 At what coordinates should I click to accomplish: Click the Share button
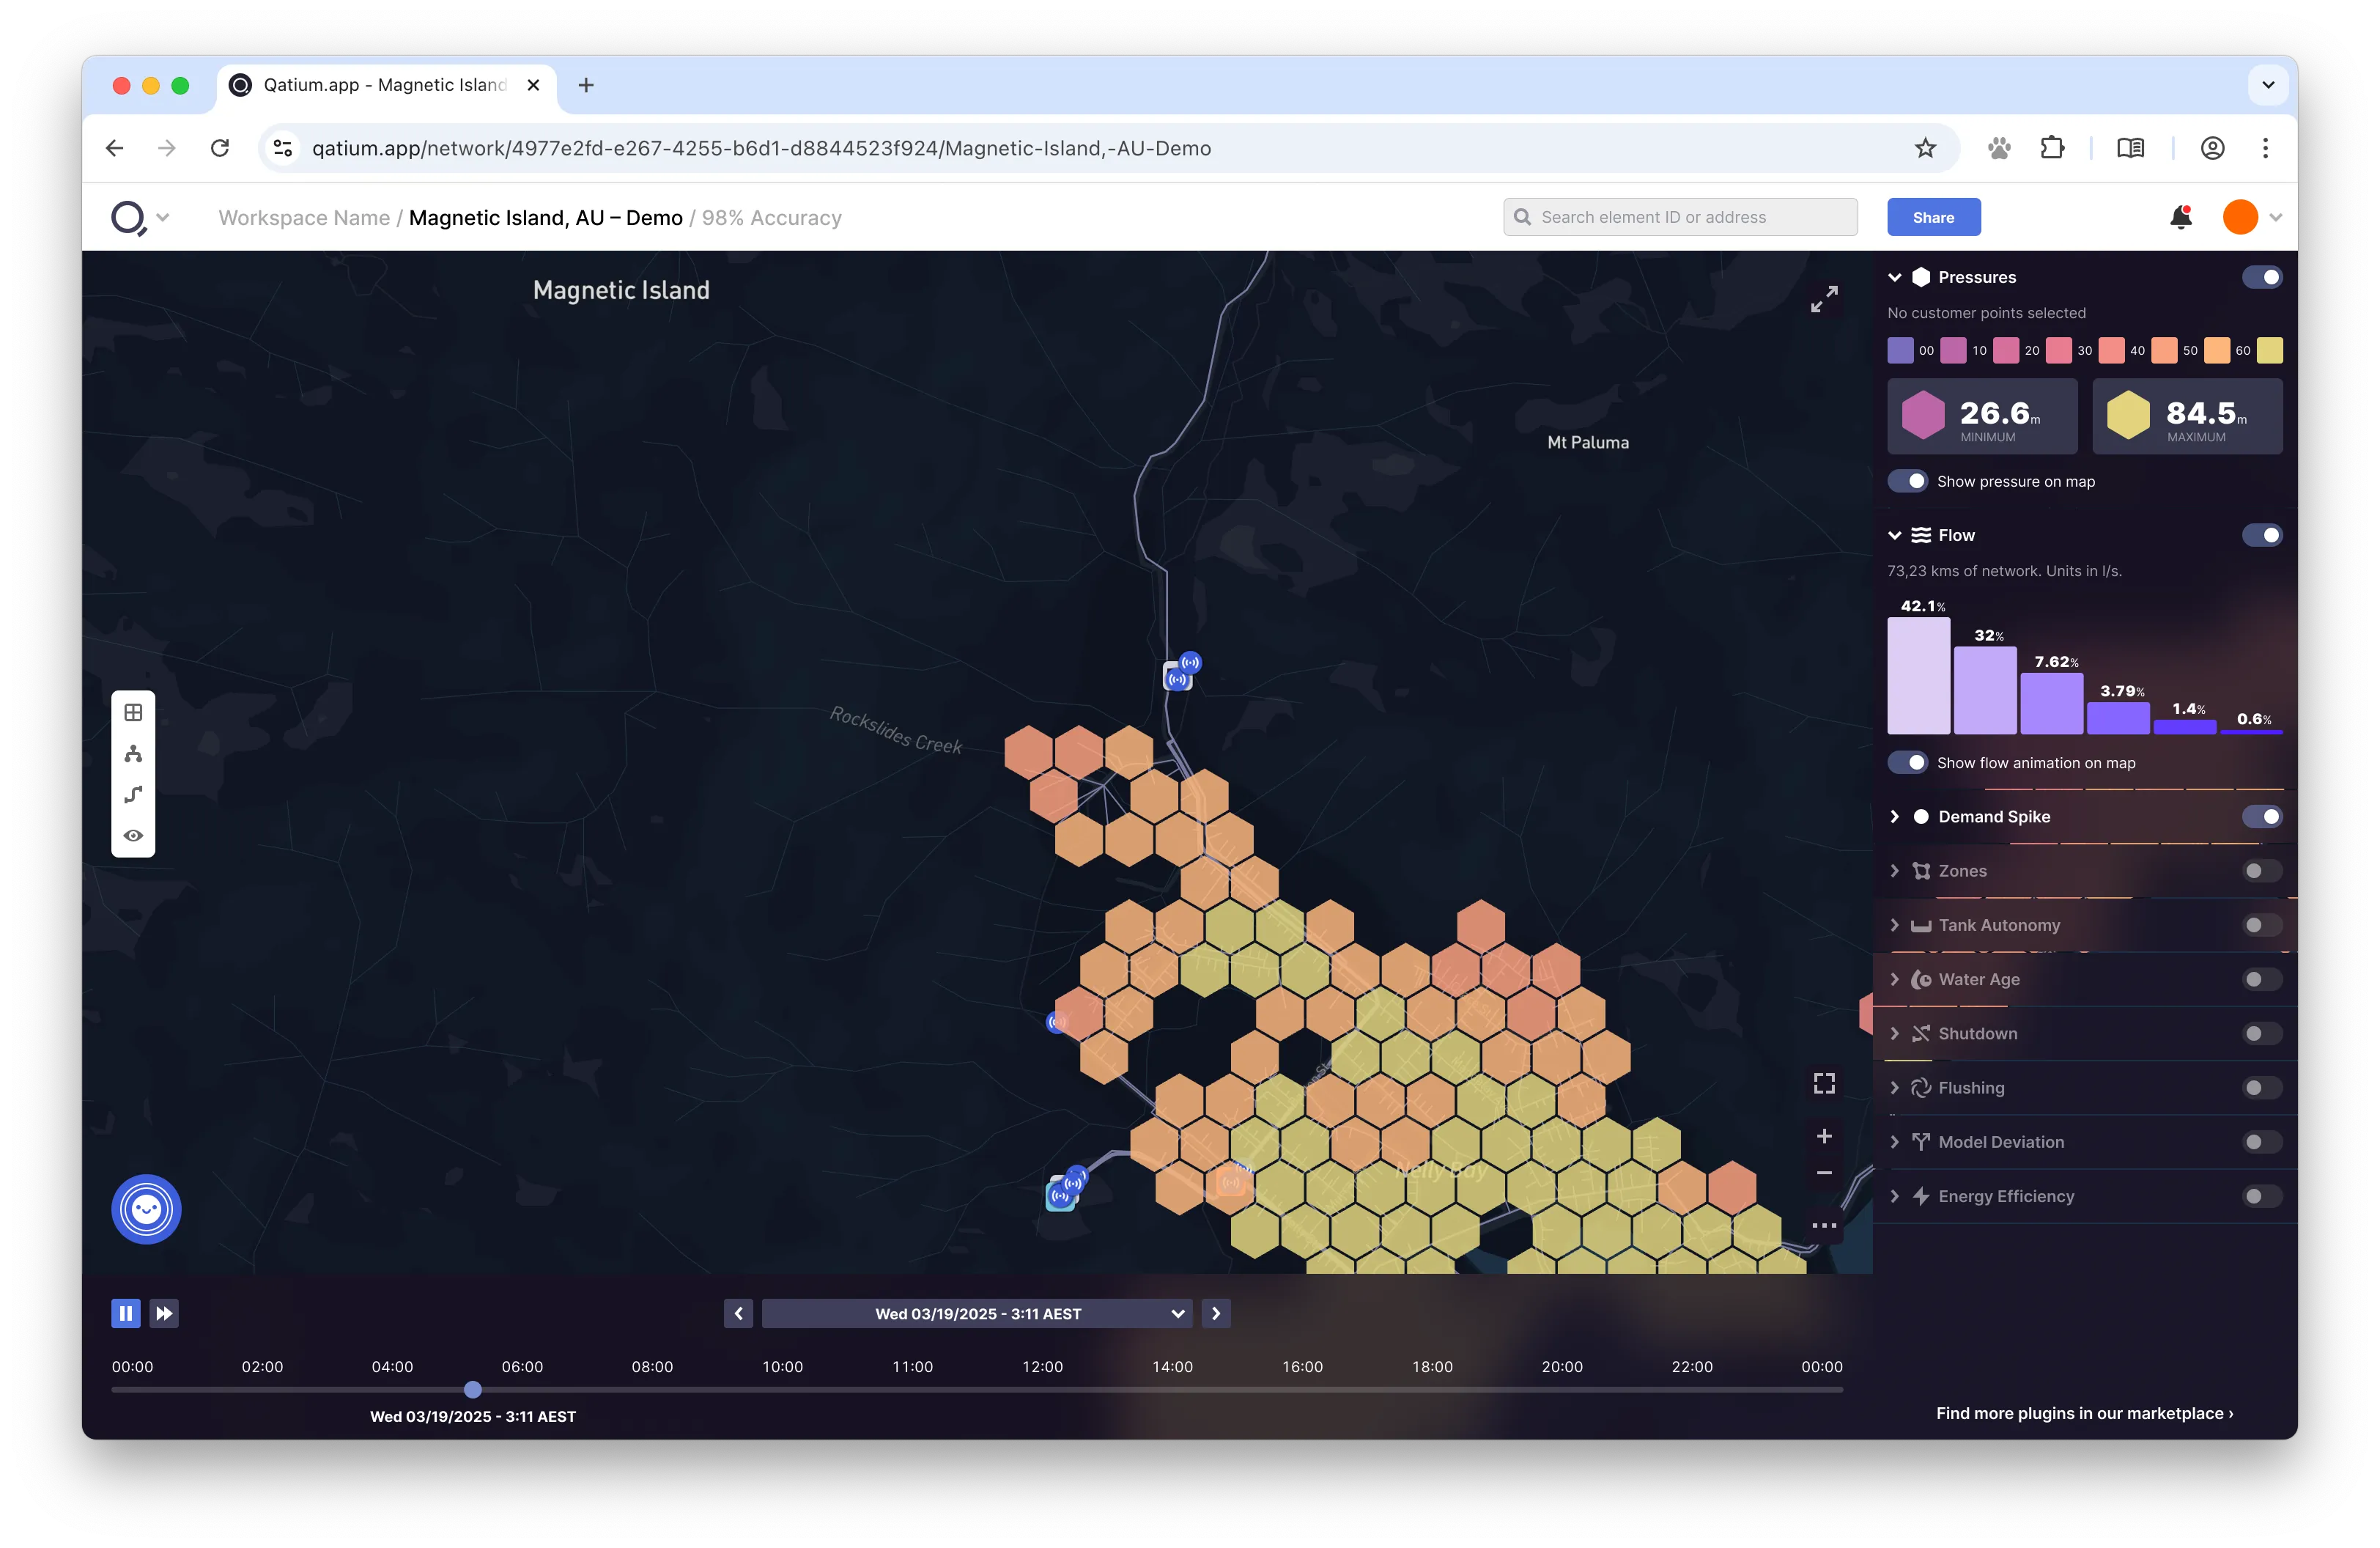1932,216
